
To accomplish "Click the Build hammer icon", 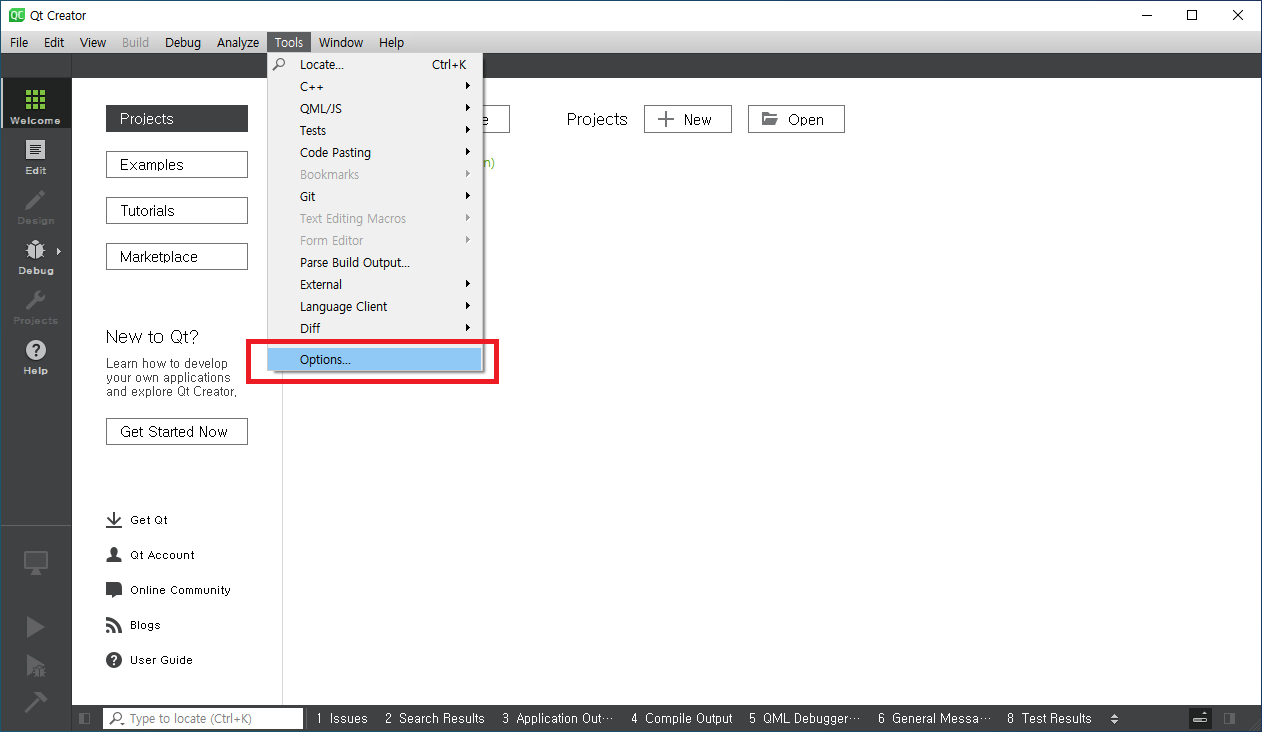I will point(35,702).
